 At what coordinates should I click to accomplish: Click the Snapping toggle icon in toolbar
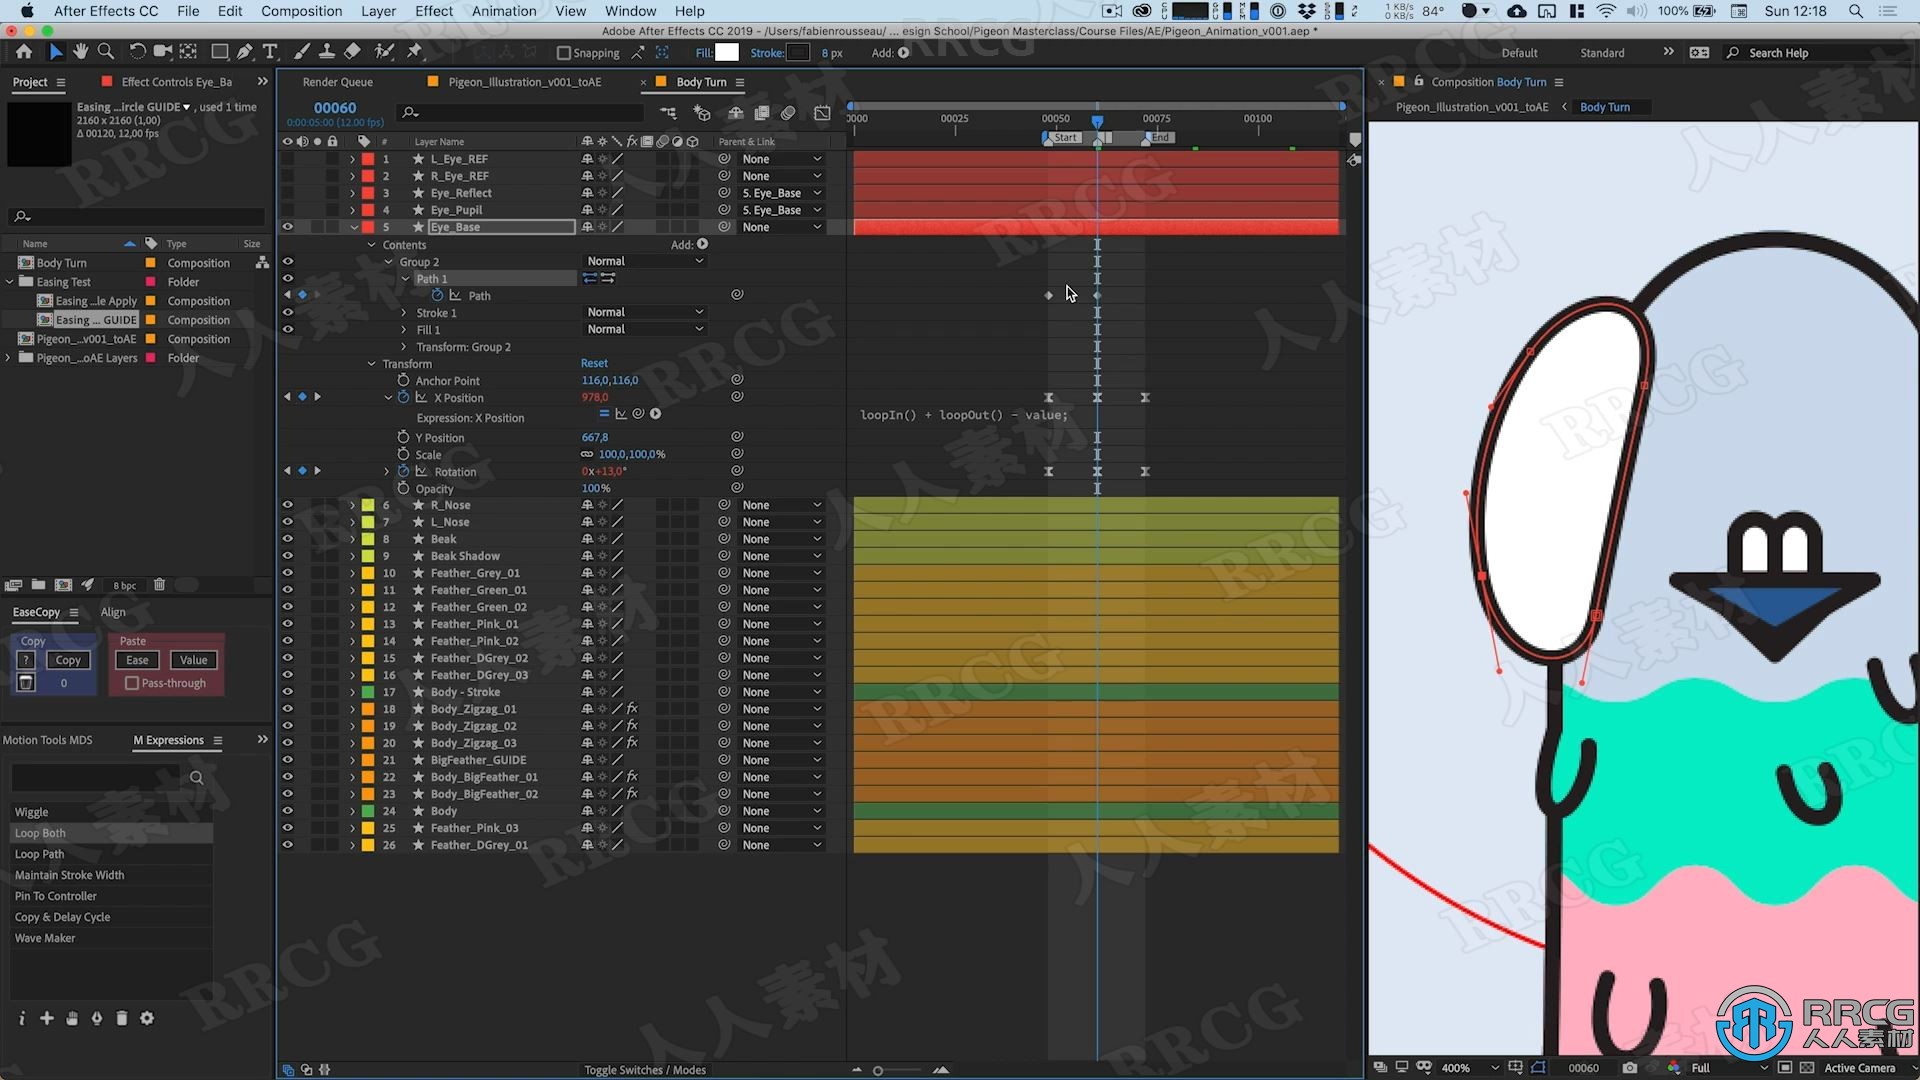(559, 53)
